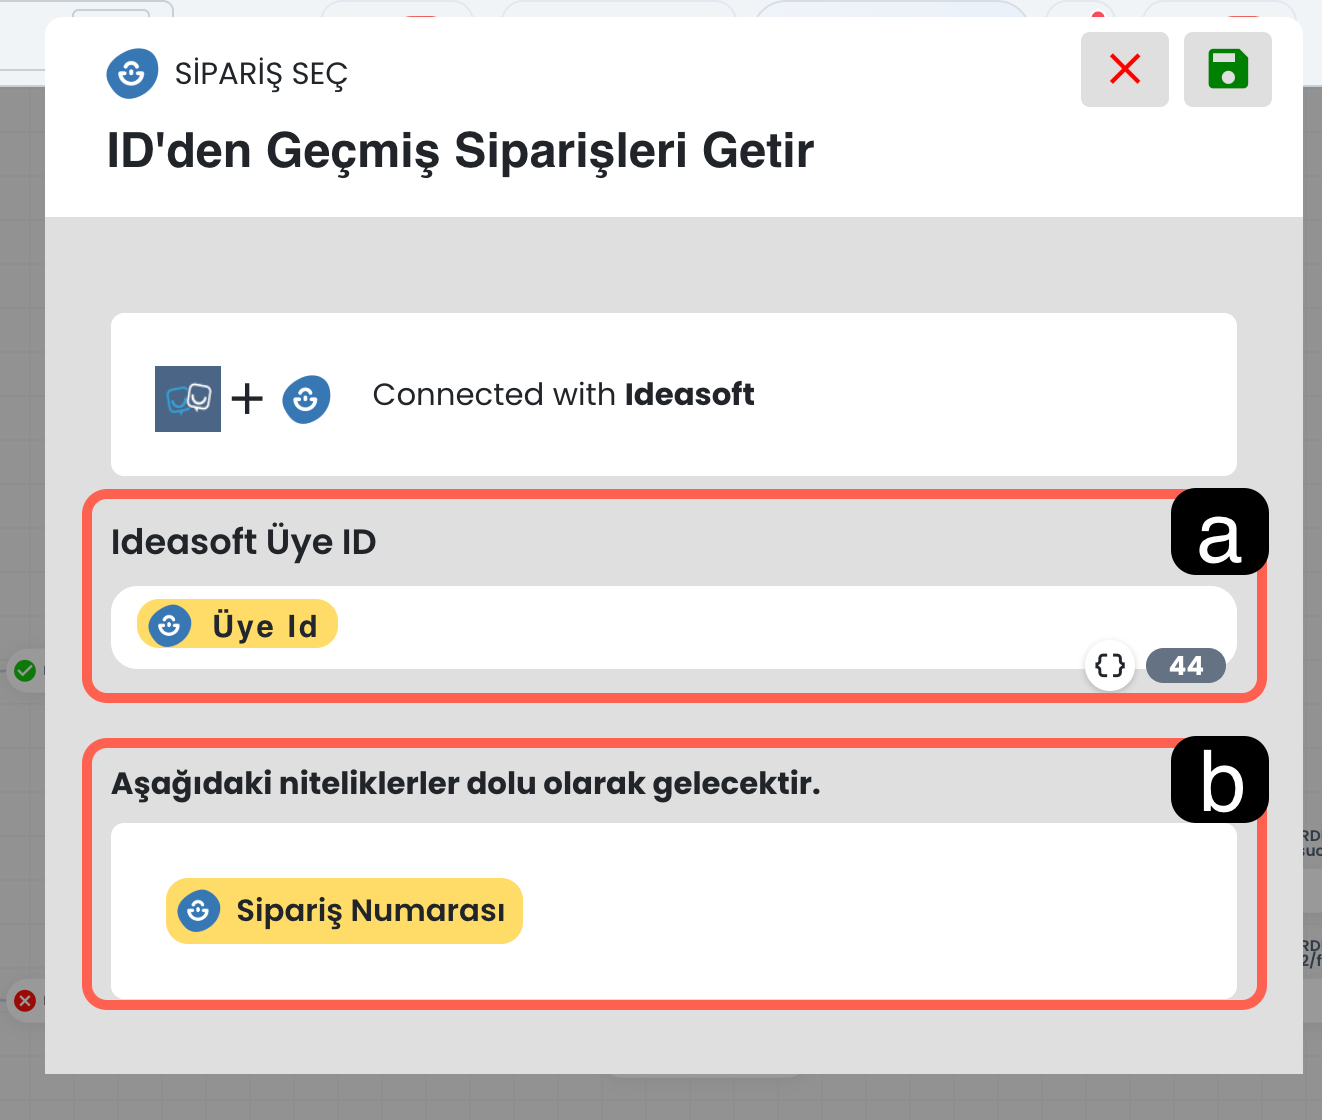Click inside the Ideasoft Üye ID input field
1322x1120 pixels.
[700, 626]
